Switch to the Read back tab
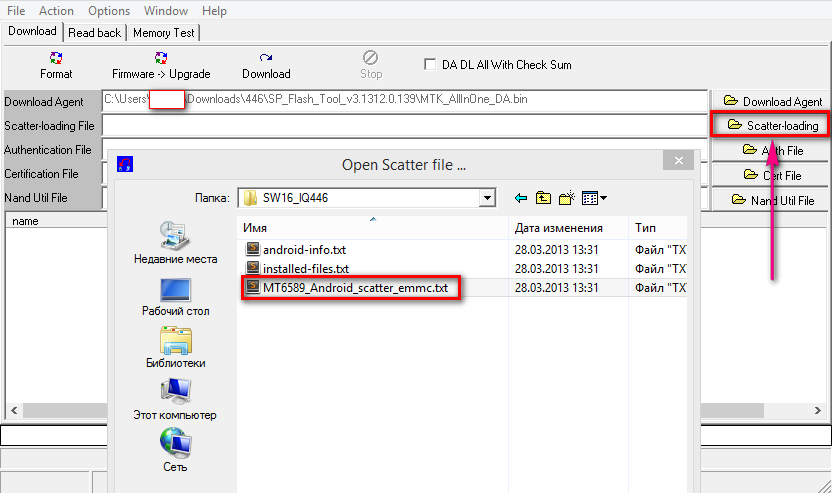The image size is (832, 493). tap(94, 33)
